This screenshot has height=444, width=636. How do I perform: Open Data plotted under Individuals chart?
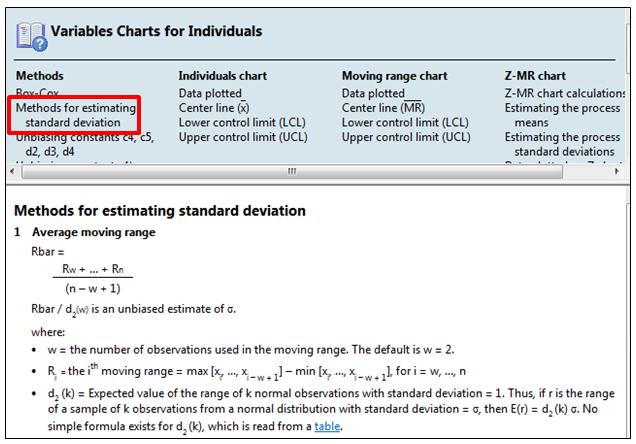[x=211, y=93]
